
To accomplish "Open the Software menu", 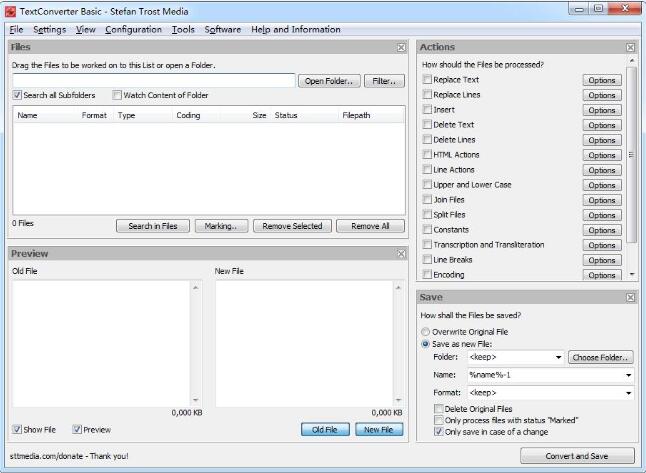I will coord(222,30).
